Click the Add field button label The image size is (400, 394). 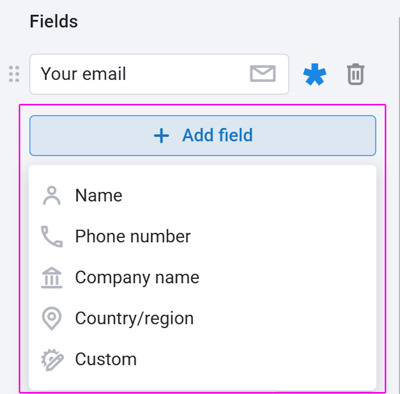tap(217, 135)
